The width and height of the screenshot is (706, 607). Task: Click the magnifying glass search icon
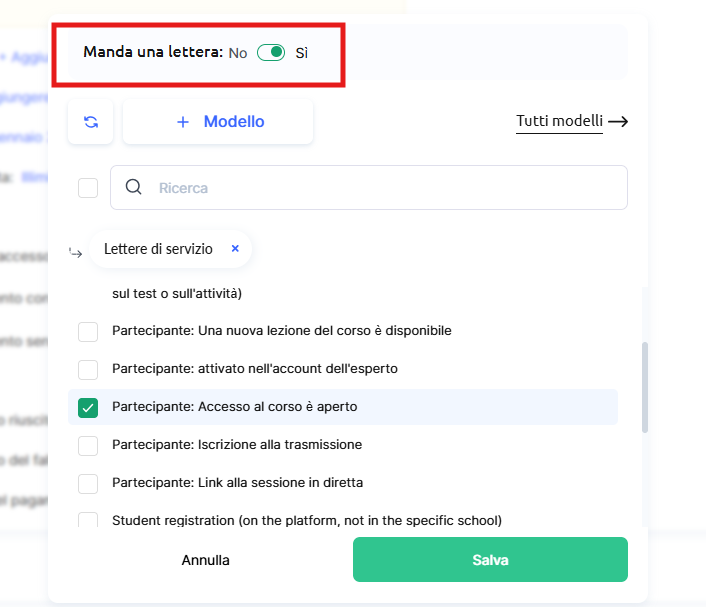click(133, 187)
